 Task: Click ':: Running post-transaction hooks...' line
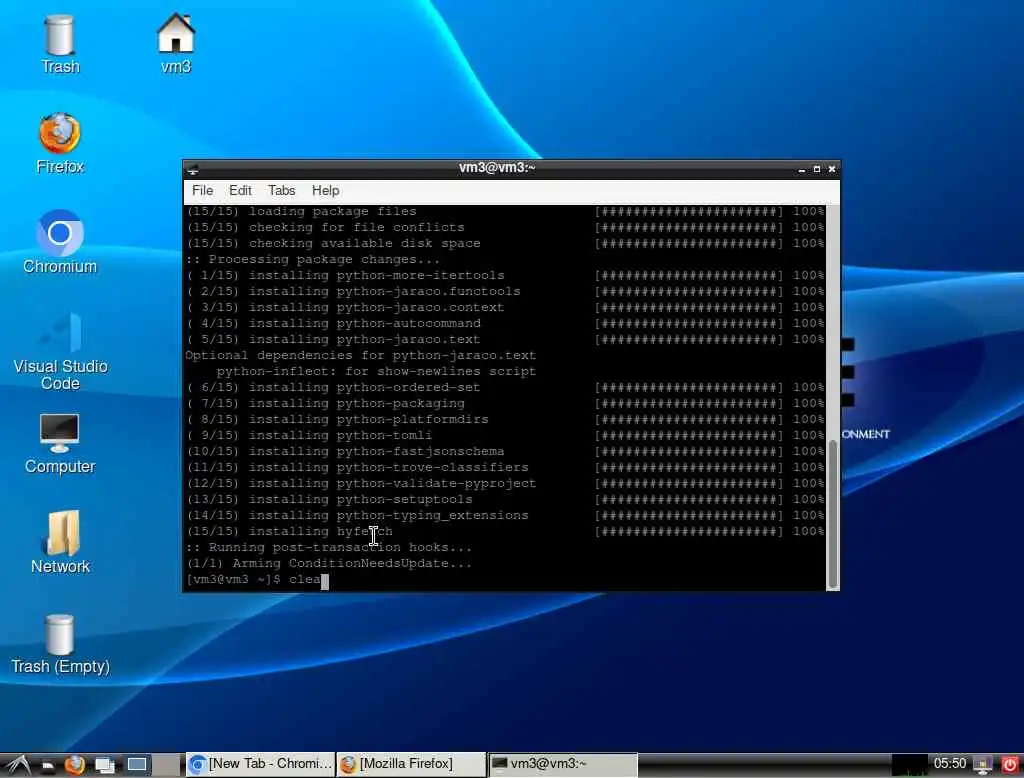328,547
